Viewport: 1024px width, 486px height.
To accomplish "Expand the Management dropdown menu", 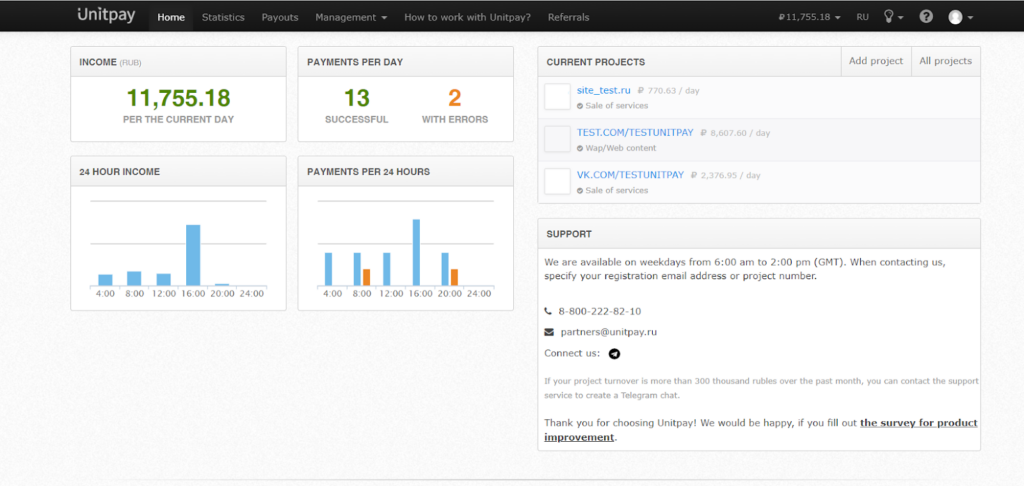I will [351, 17].
